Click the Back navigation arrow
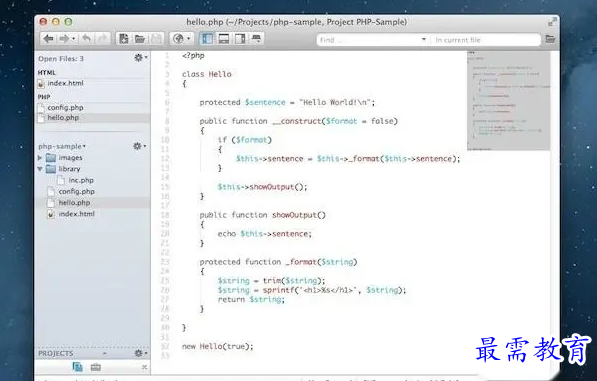 point(48,39)
